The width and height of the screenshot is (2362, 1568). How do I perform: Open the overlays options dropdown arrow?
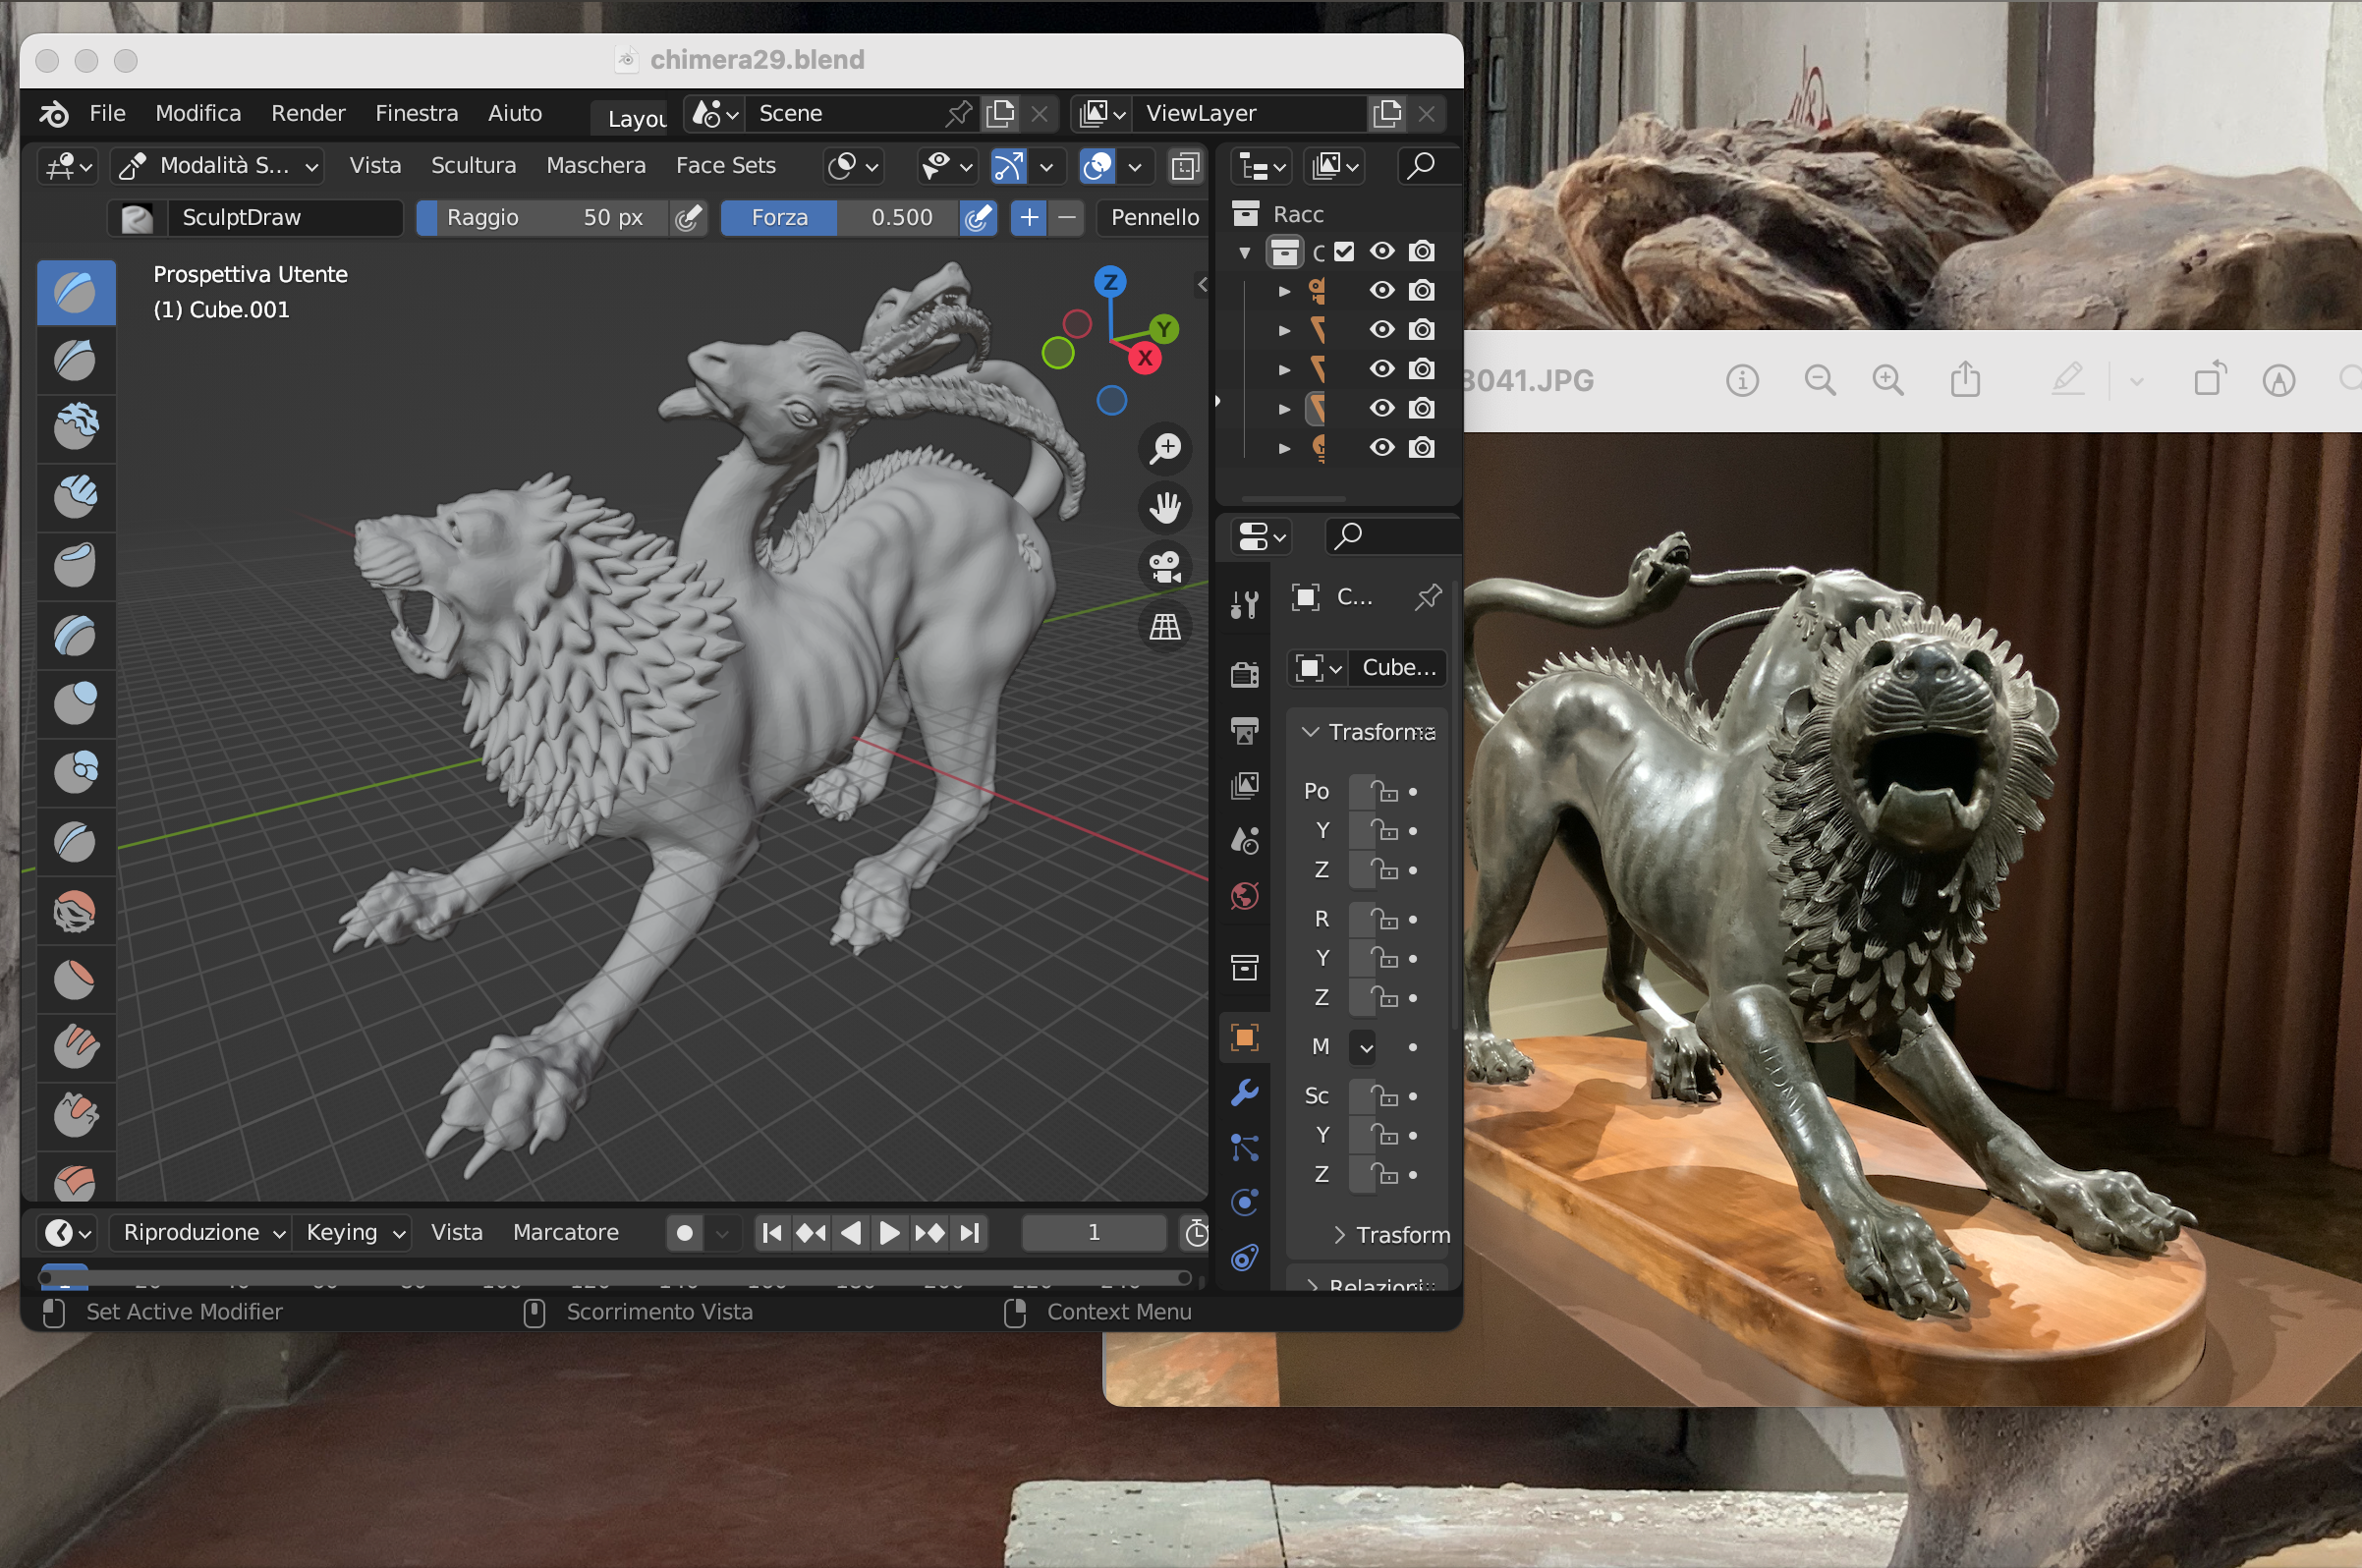1134,167
